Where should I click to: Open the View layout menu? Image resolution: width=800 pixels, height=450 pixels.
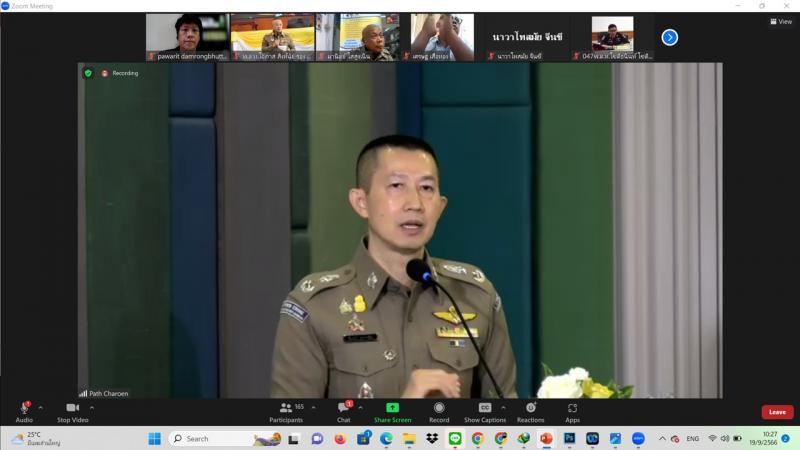coord(781,21)
